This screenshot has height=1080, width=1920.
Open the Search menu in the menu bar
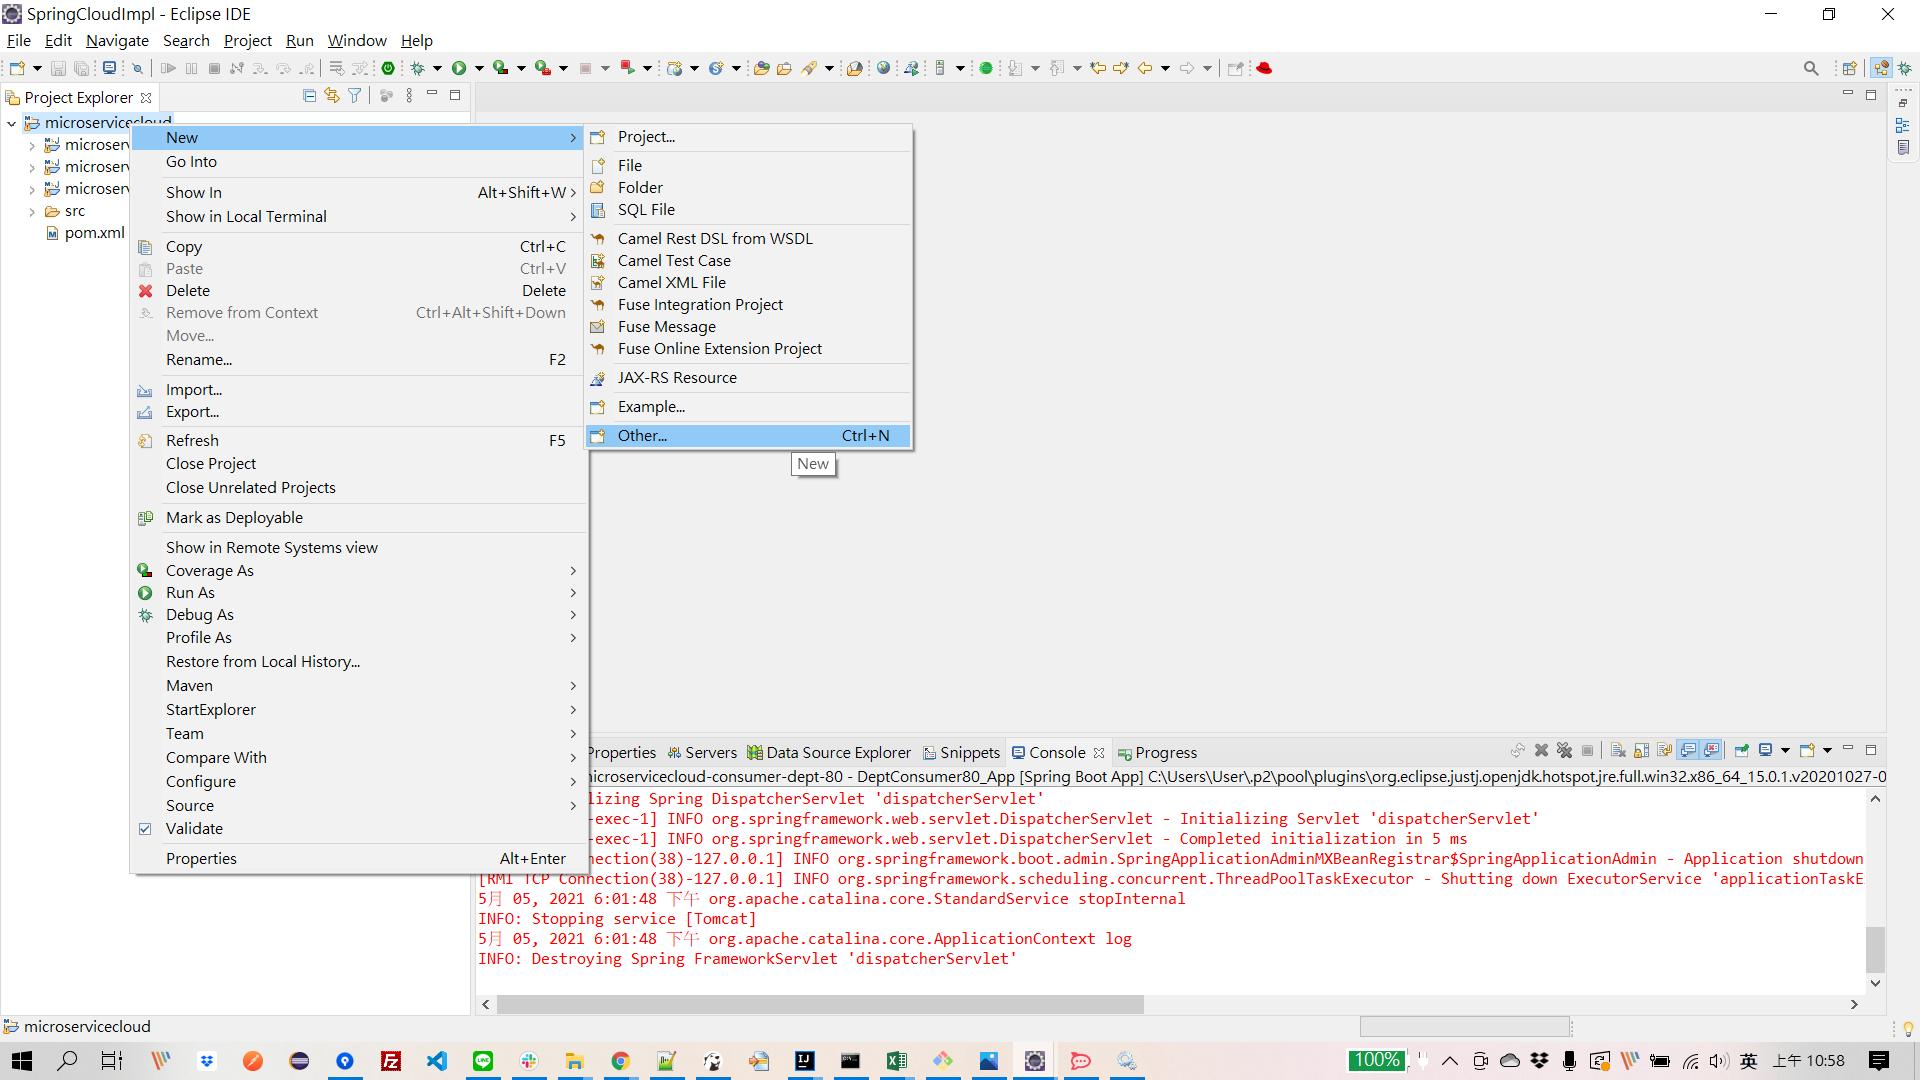click(x=186, y=40)
